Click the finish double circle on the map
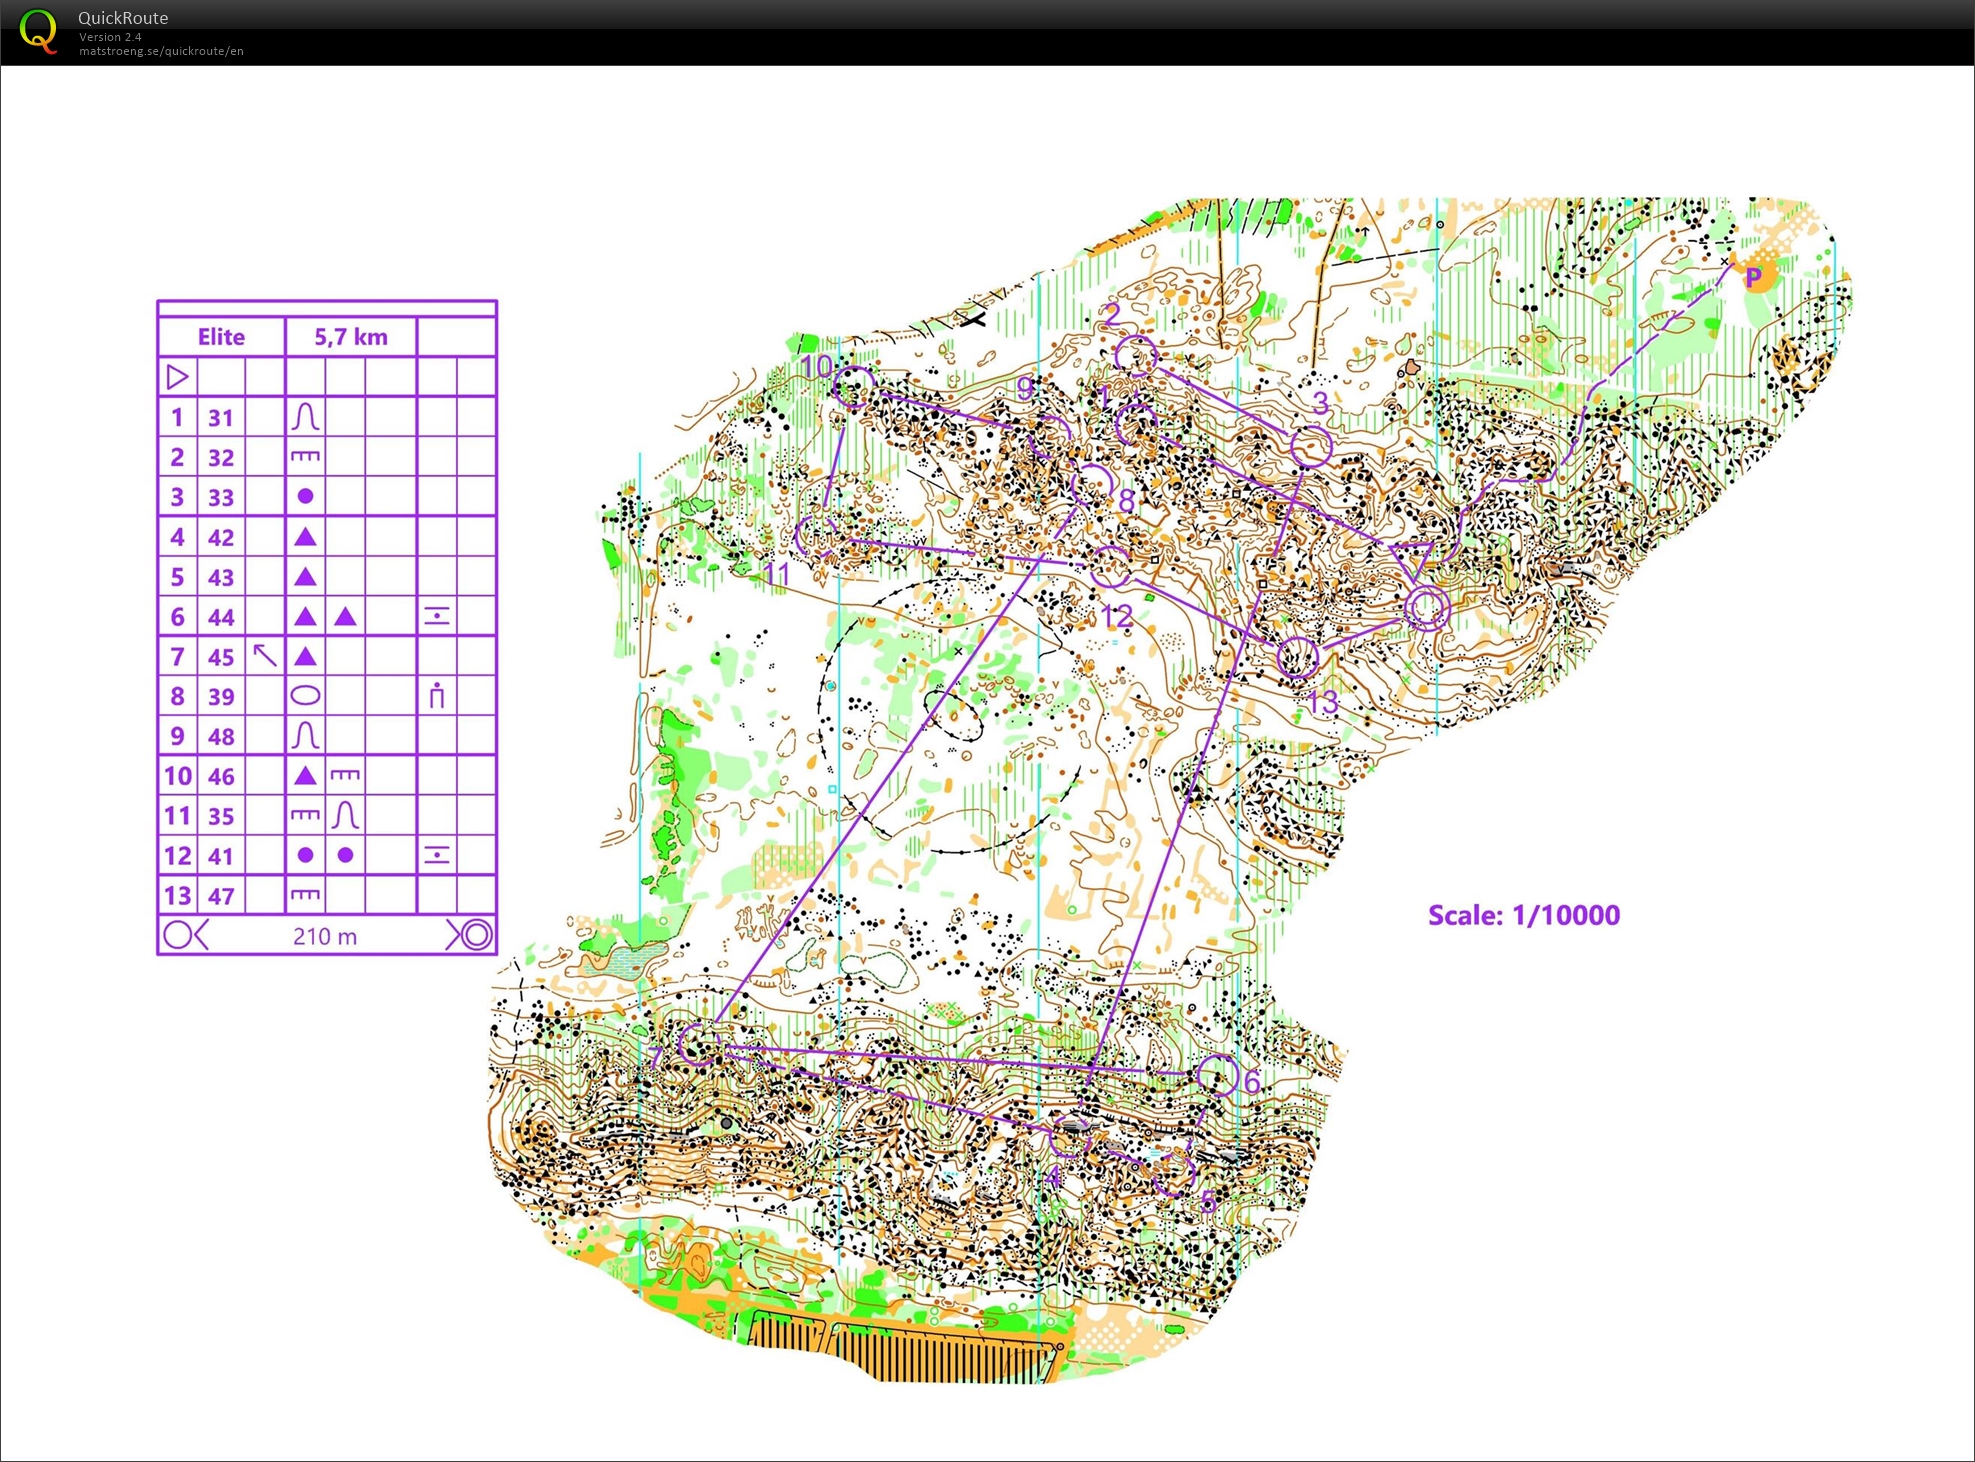Screen dimensions: 1975x1462 coord(1426,607)
